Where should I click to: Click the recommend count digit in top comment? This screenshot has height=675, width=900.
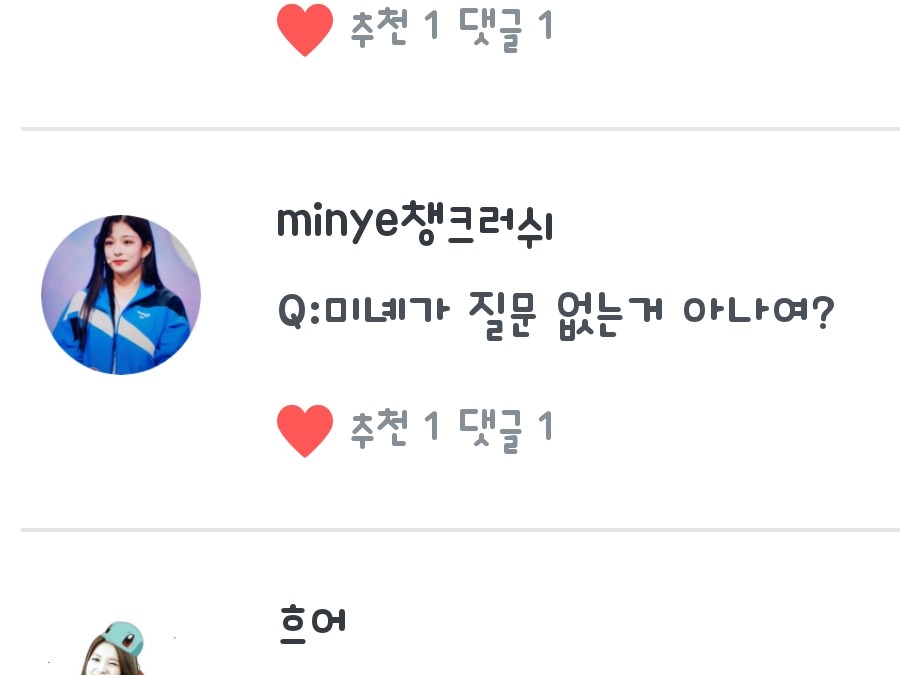tap(431, 25)
